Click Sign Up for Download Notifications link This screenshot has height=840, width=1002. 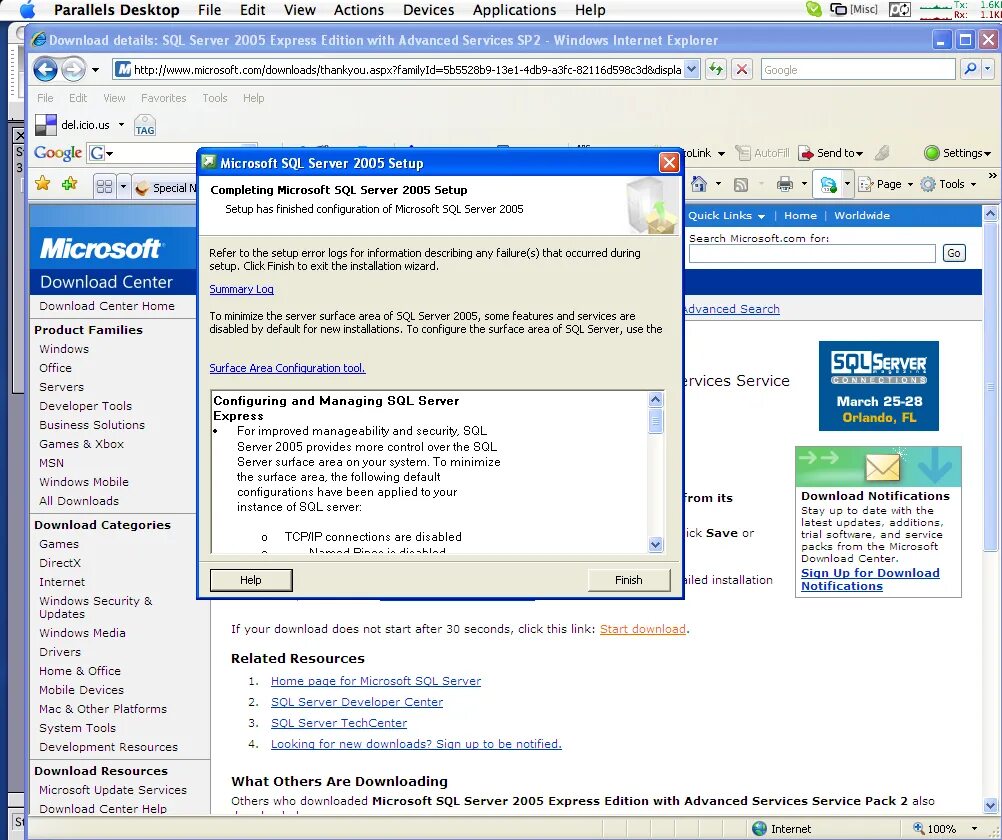(870, 579)
